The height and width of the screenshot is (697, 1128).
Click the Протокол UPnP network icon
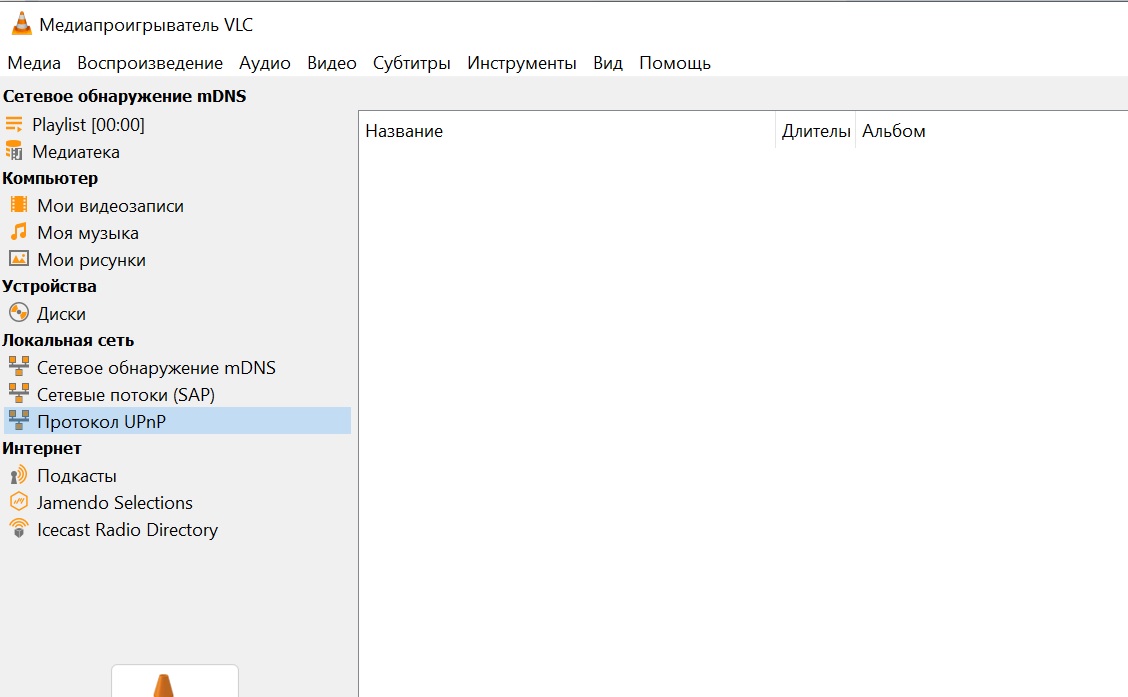point(19,421)
